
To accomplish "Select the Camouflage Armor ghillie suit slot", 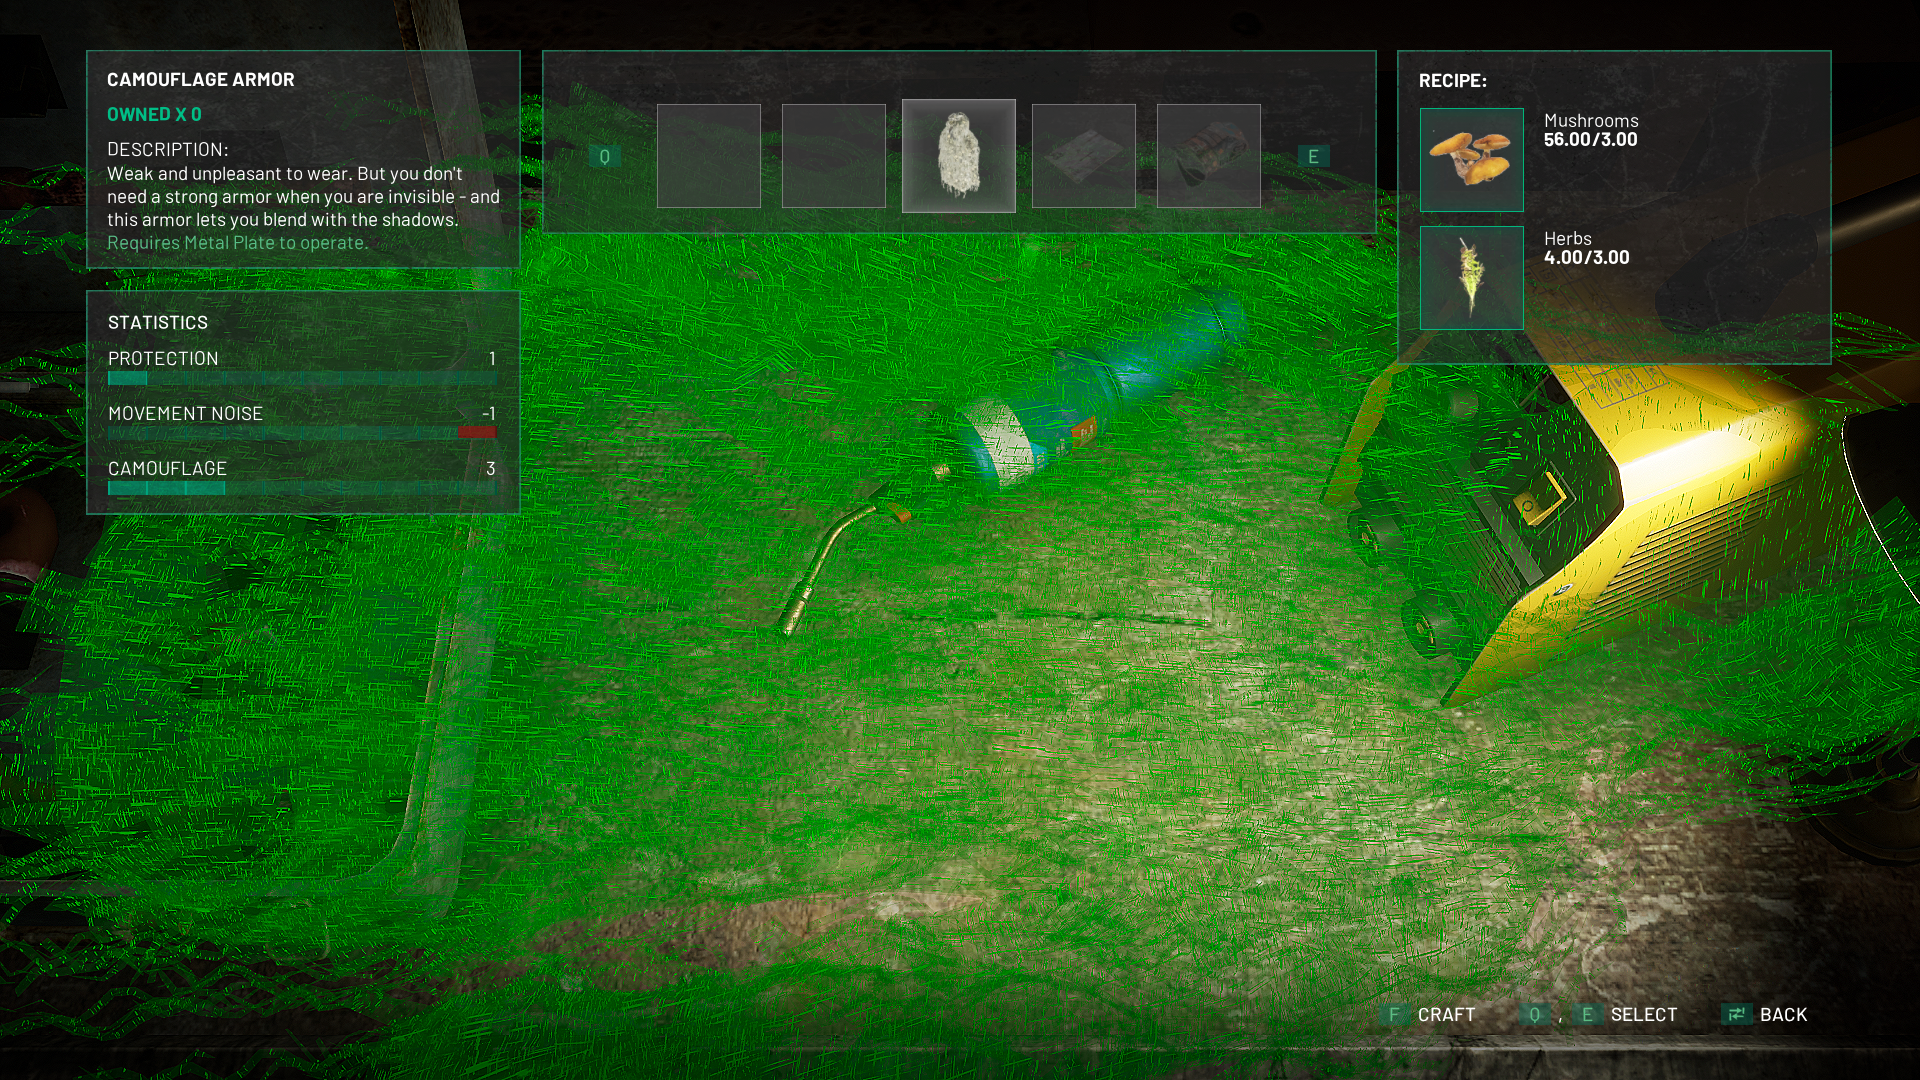I will pyautogui.click(x=958, y=156).
